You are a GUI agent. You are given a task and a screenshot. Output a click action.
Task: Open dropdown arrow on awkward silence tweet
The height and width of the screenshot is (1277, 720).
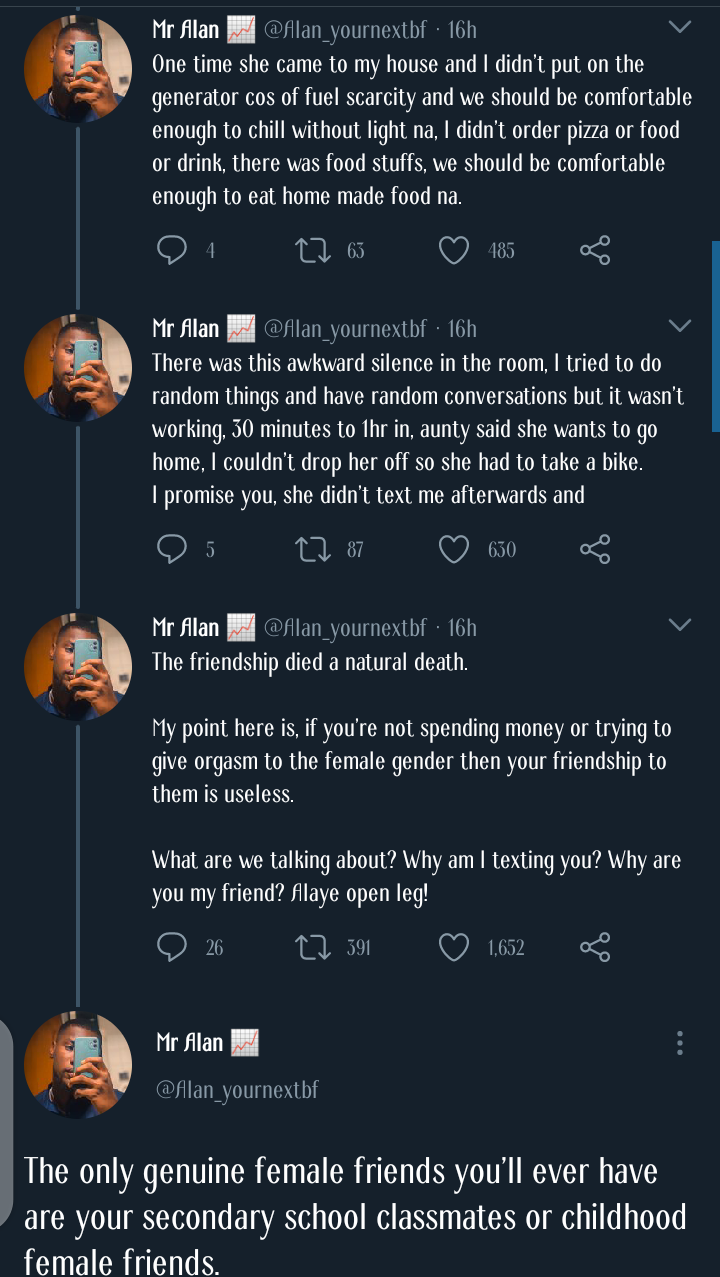click(x=679, y=326)
